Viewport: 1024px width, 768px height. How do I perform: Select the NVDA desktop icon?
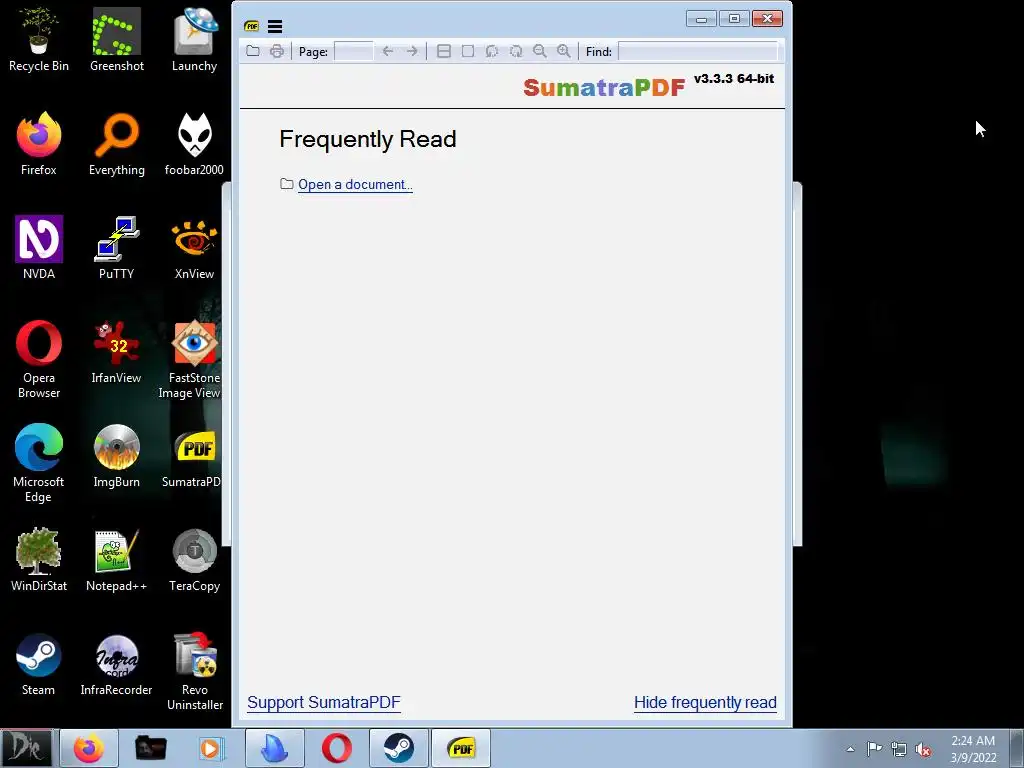click(39, 247)
